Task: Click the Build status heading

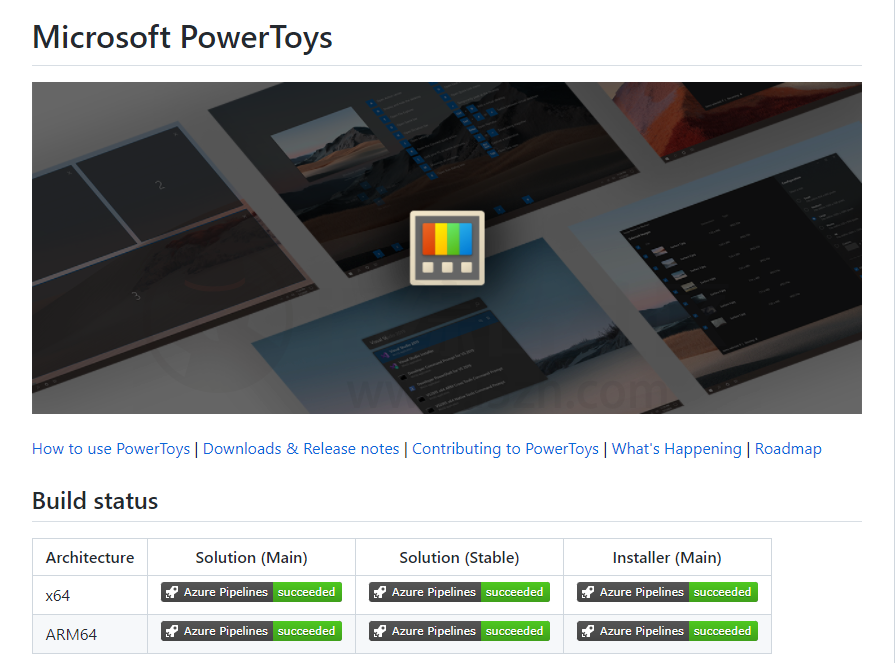Action: [95, 501]
